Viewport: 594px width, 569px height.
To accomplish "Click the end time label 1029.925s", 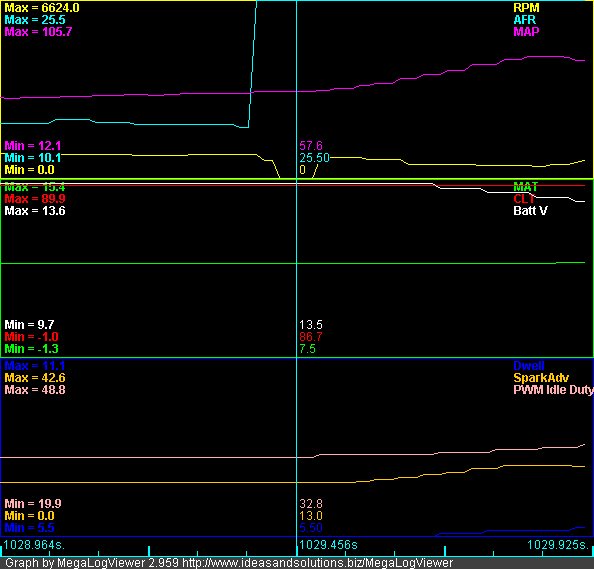I will 558,545.
